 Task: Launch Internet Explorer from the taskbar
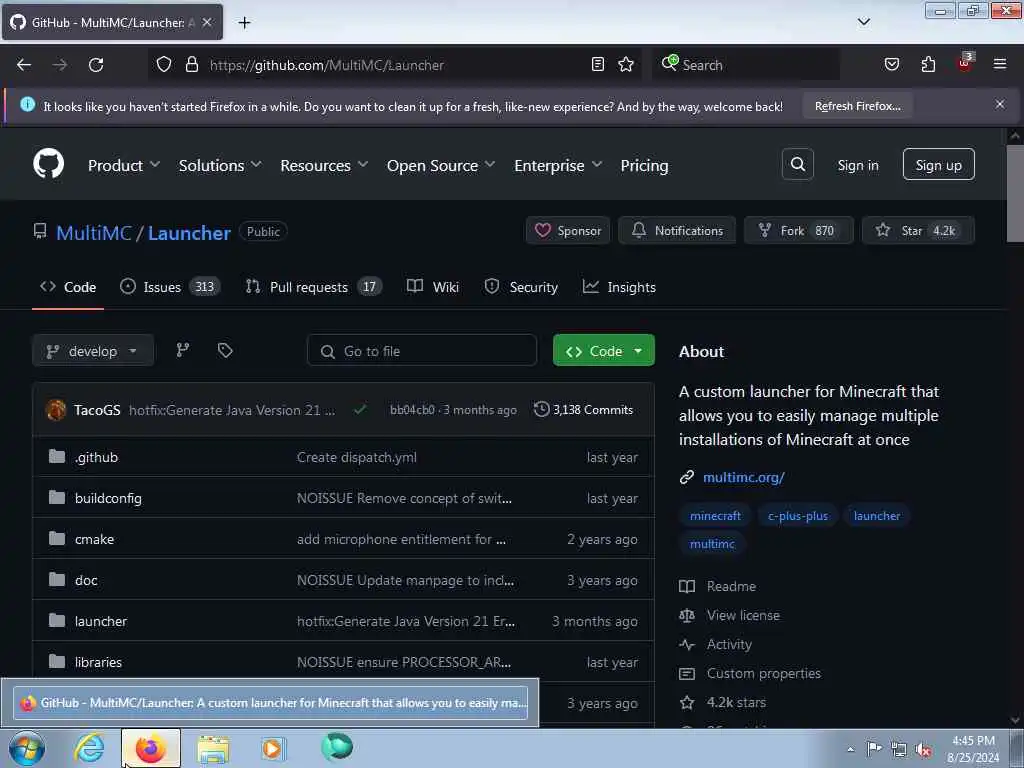(x=89, y=748)
